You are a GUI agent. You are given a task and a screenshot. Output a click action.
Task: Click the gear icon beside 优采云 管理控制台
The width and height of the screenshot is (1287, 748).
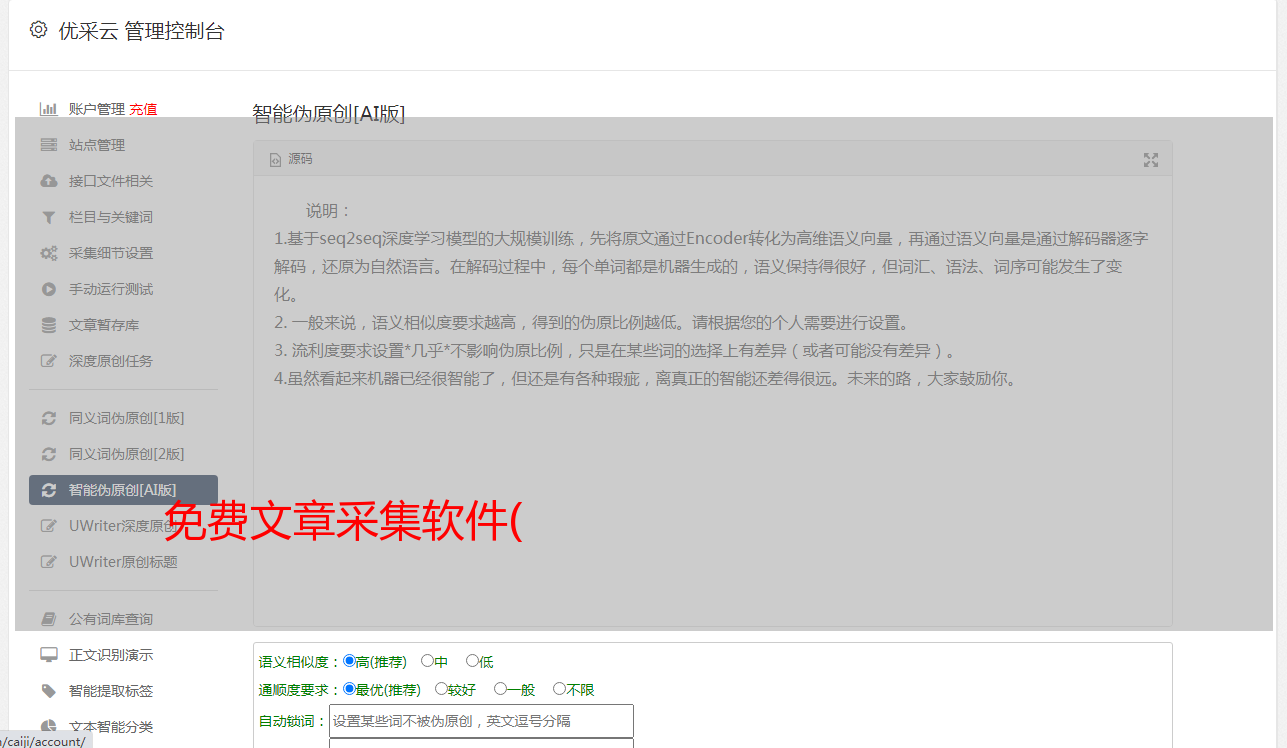38,30
